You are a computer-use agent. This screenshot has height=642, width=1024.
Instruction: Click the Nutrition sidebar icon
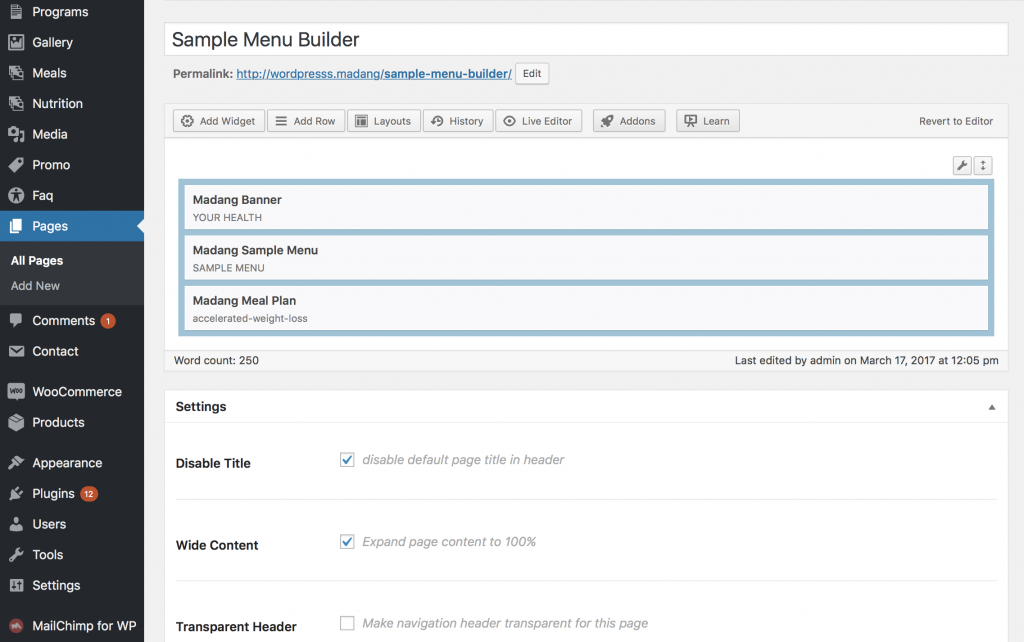(x=16, y=103)
